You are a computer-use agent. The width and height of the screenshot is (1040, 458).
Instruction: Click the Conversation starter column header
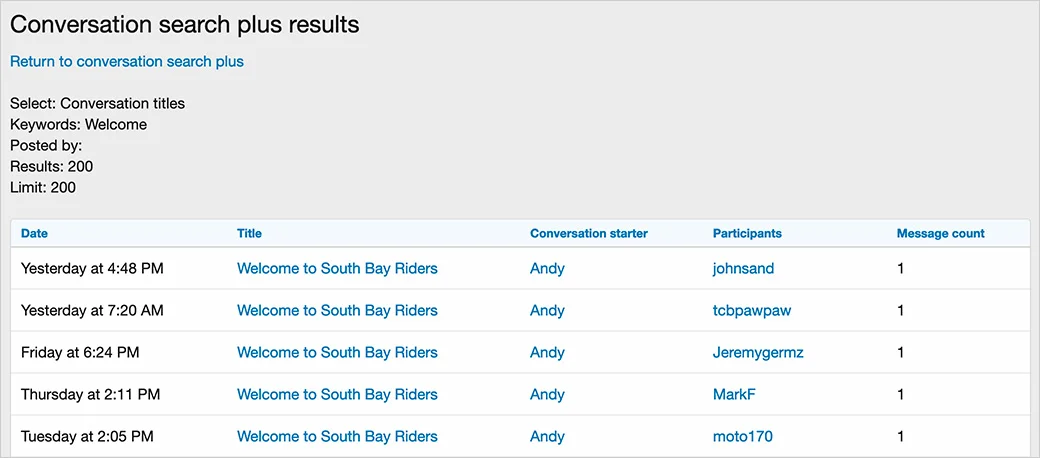[588, 233]
